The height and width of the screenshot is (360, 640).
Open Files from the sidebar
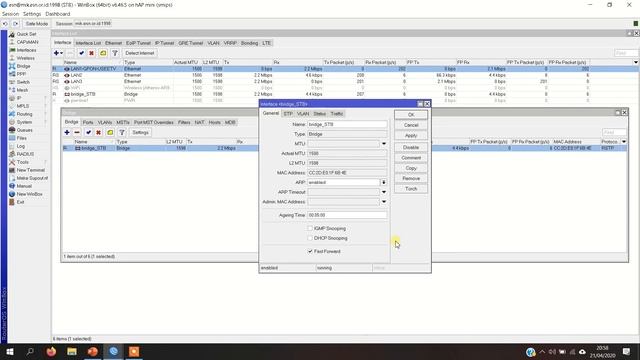[x=22, y=138]
